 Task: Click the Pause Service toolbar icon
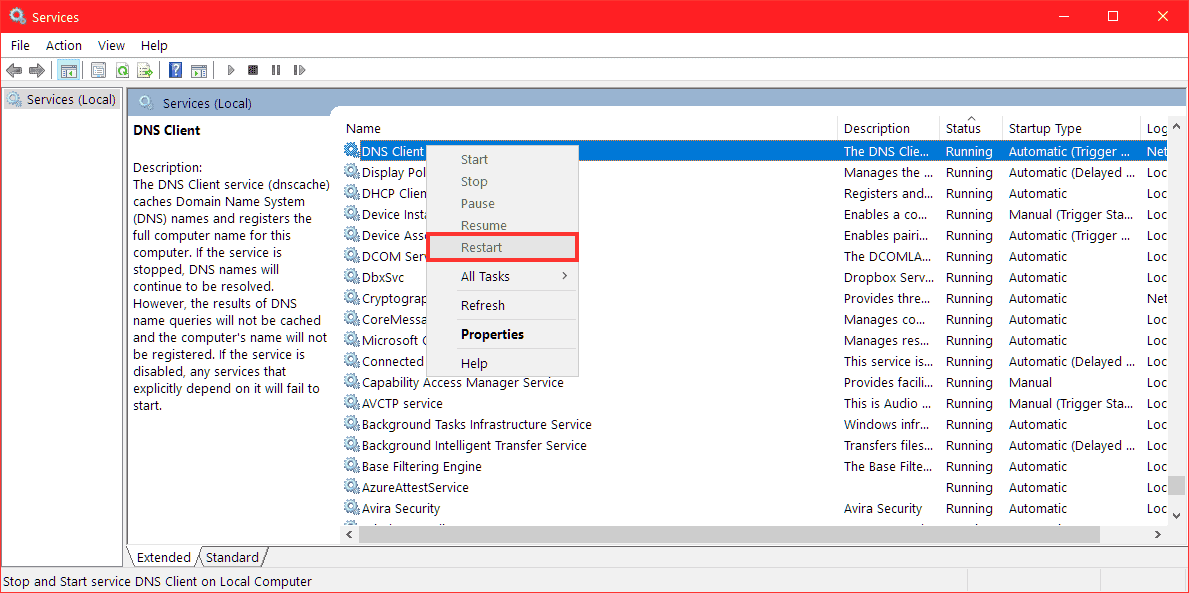pyautogui.click(x=275, y=69)
